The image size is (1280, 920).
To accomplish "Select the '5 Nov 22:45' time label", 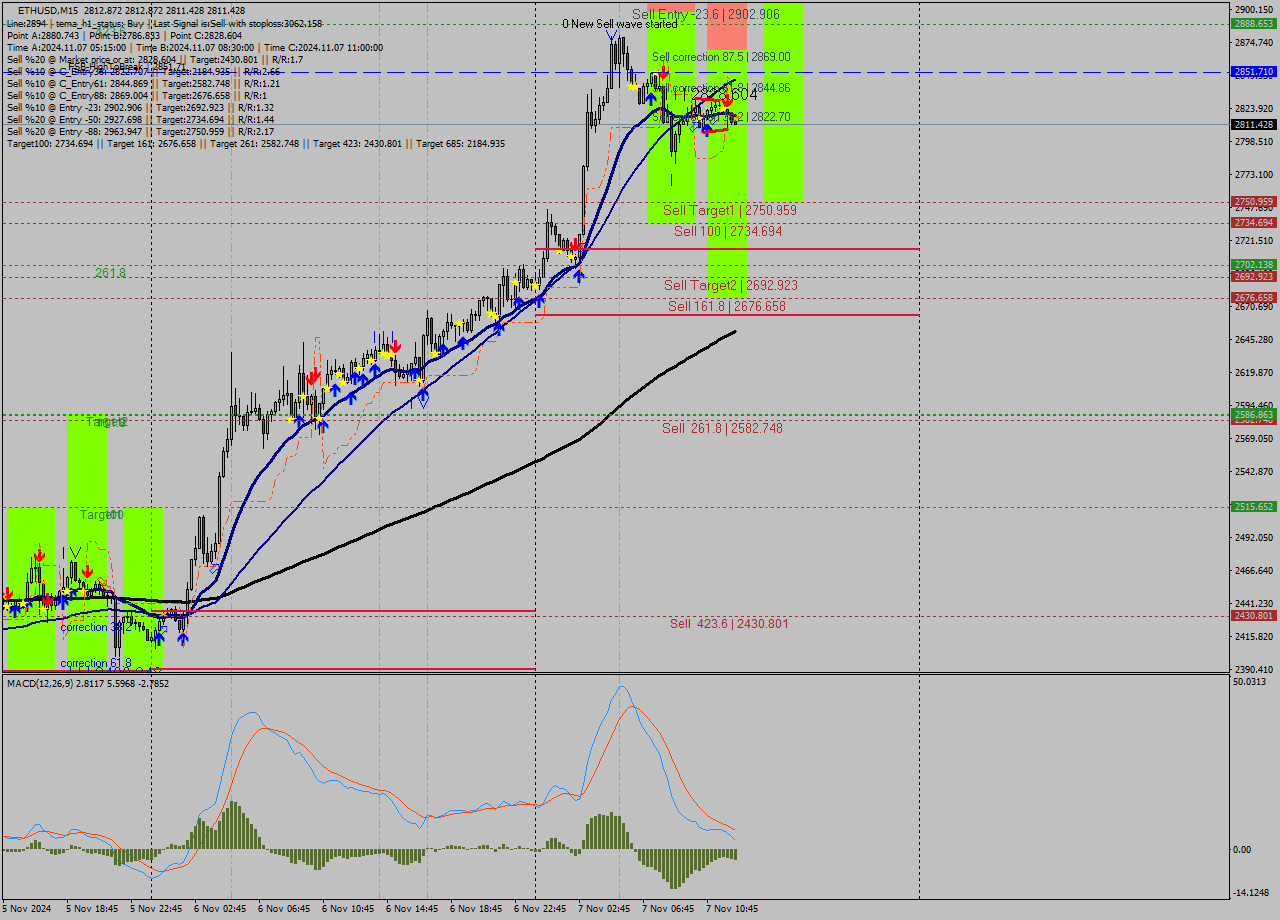I will (156, 909).
